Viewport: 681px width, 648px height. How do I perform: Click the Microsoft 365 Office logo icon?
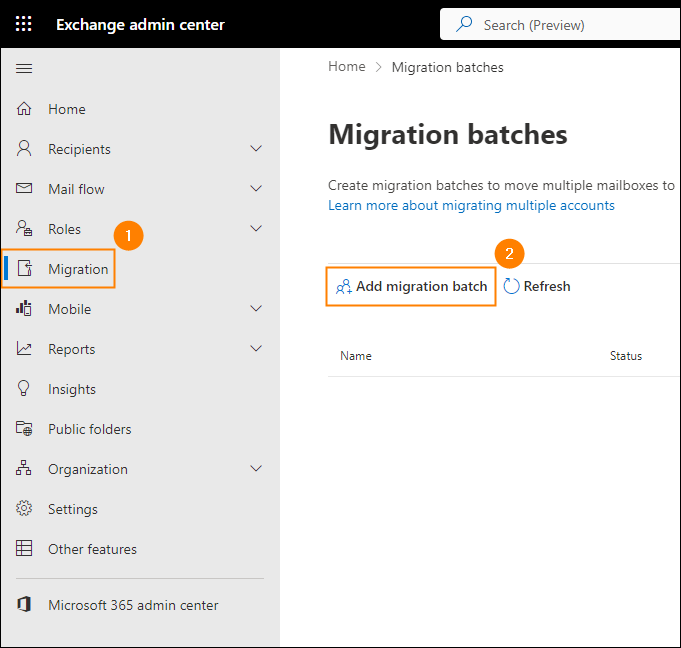(24, 604)
